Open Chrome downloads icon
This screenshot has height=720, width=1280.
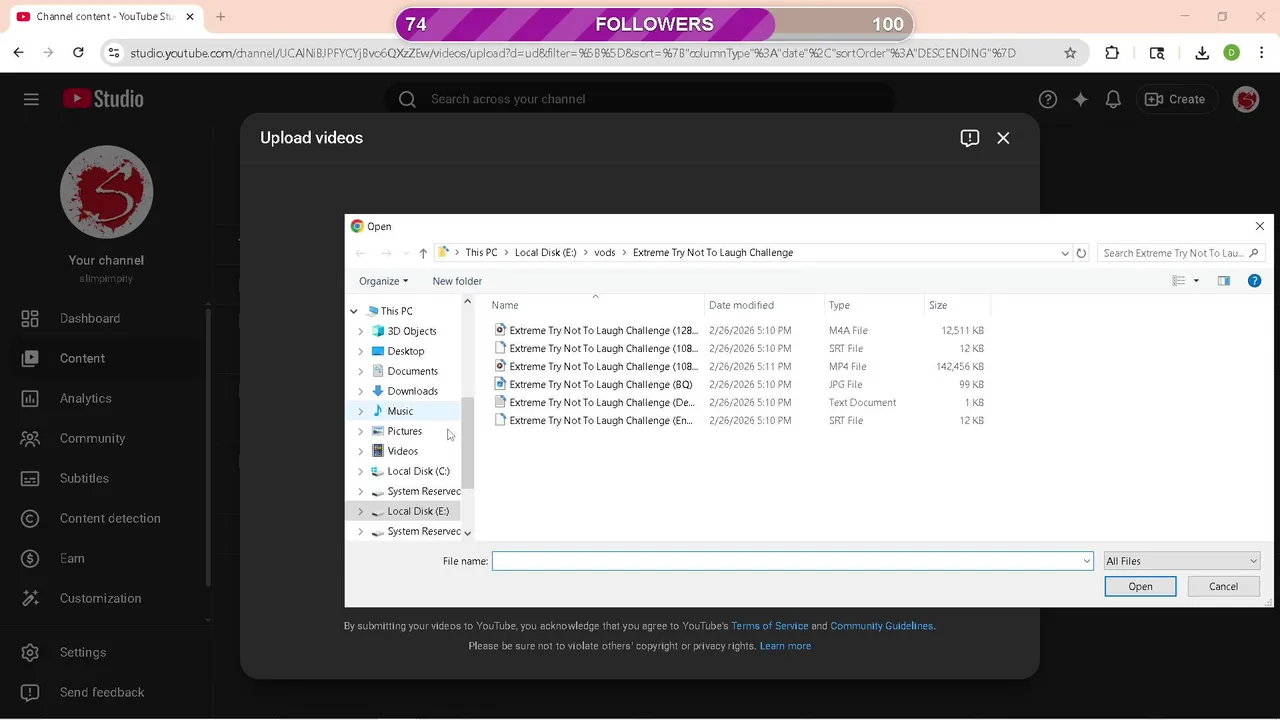click(1202, 53)
